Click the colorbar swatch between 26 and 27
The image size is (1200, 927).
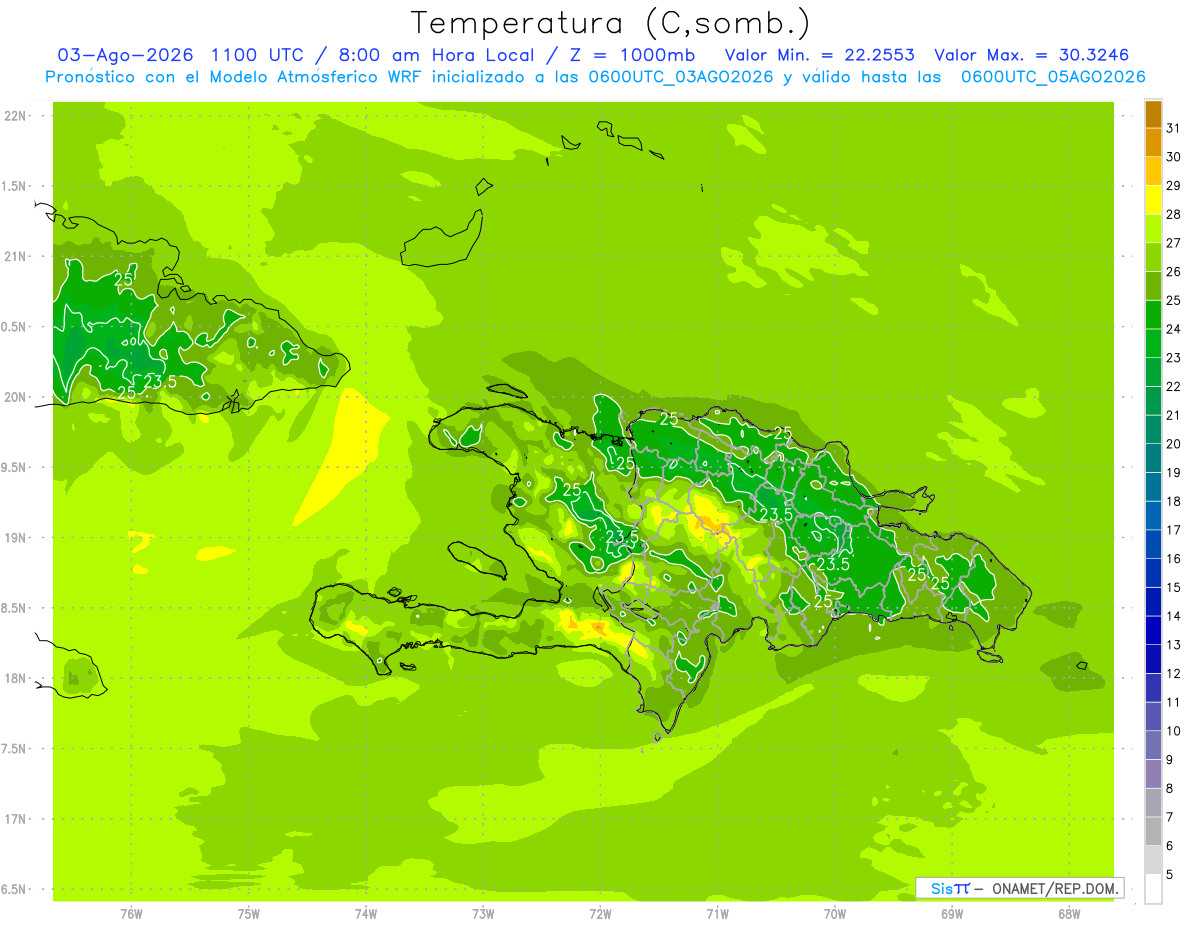click(x=1153, y=257)
